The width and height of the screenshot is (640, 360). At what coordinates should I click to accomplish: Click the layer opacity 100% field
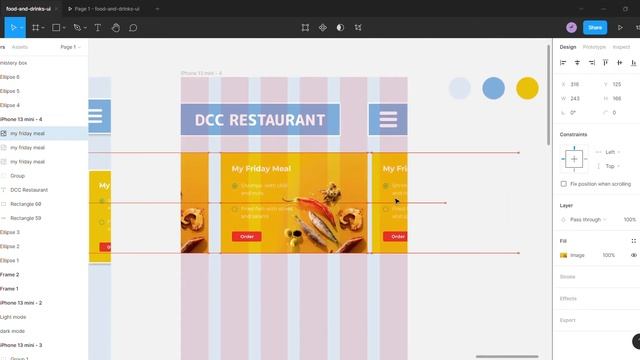629,220
